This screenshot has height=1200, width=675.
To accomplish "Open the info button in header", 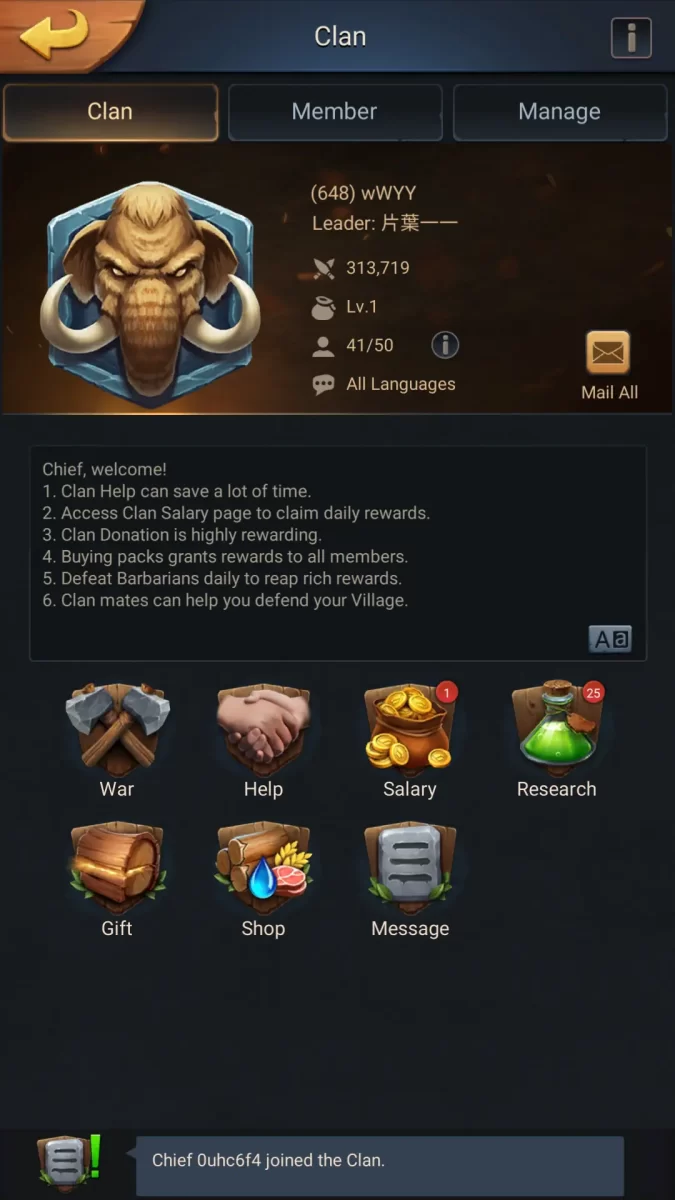I will [631, 38].
